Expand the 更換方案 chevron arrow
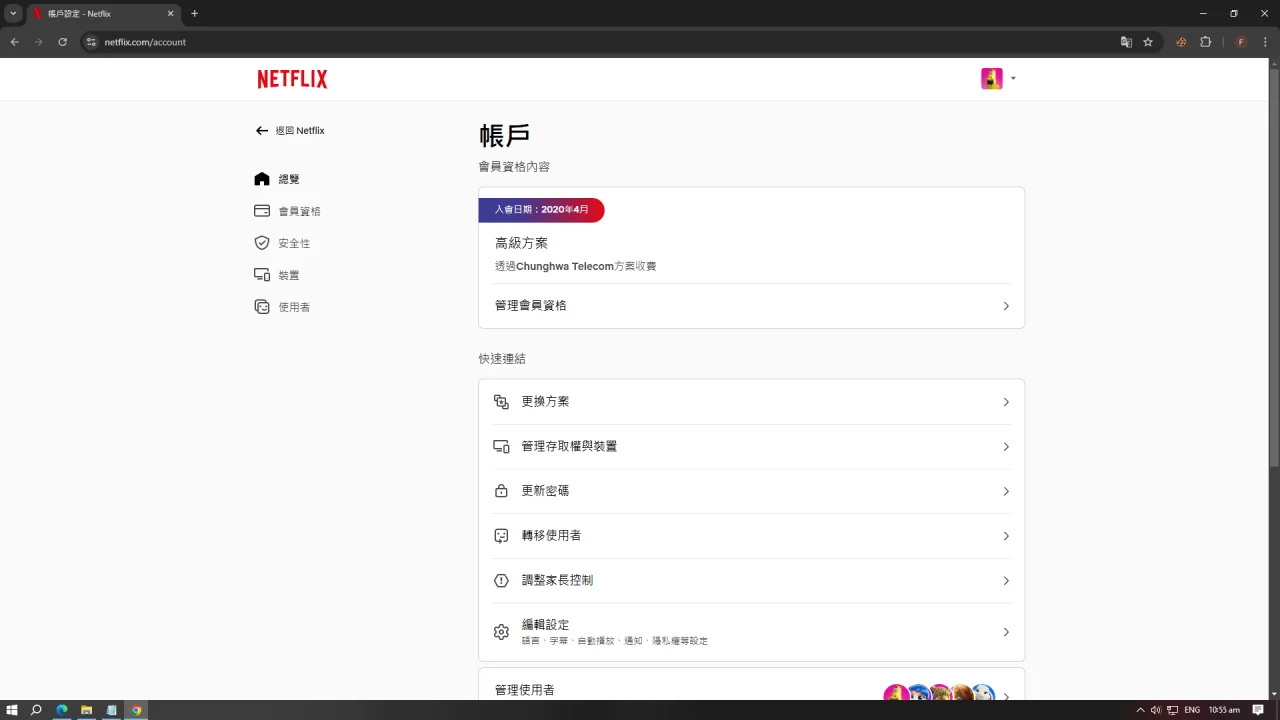1280x720 pixels. pos(1006,402)
